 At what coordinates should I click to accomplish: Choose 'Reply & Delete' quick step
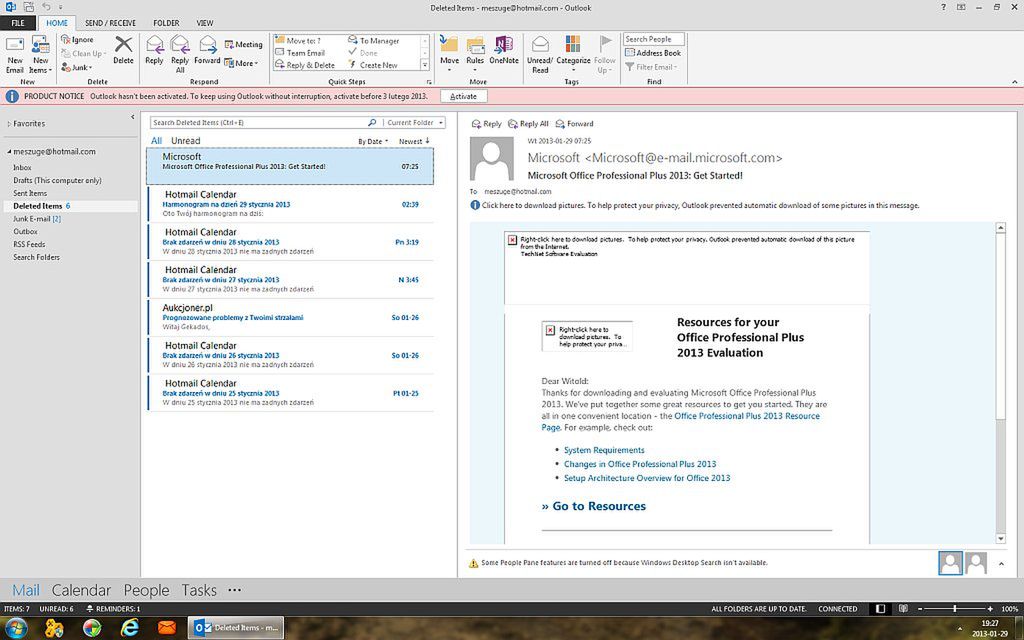click(x=305, y=65)
